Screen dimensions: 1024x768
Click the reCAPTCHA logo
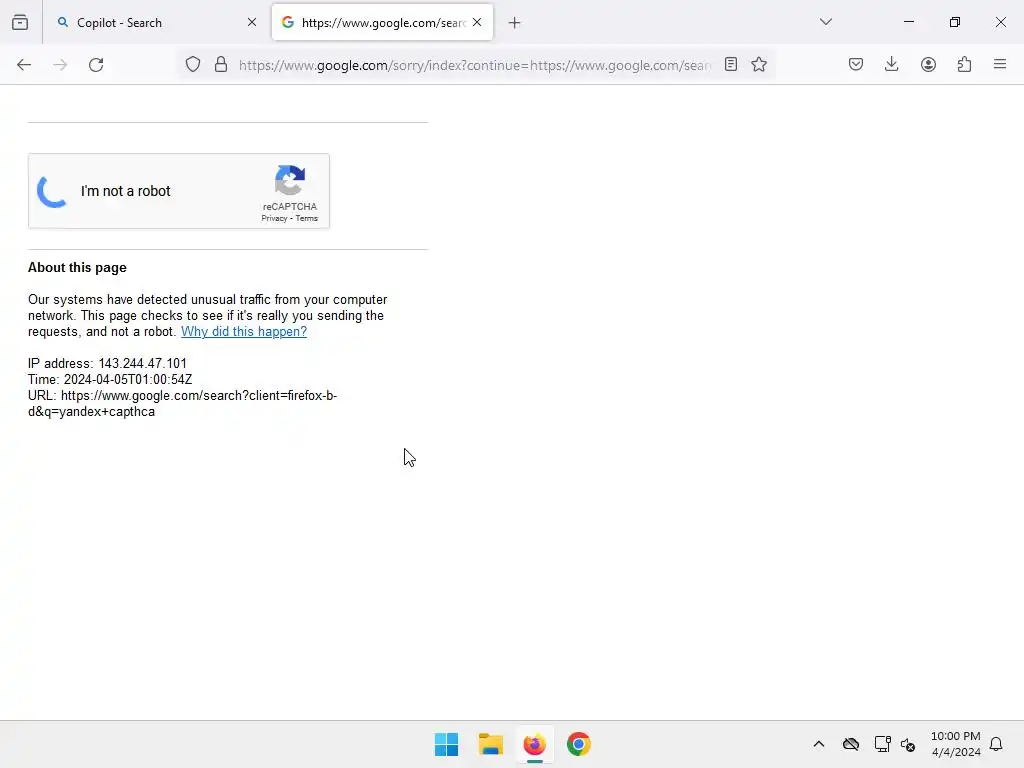click(x=290, y=180)
